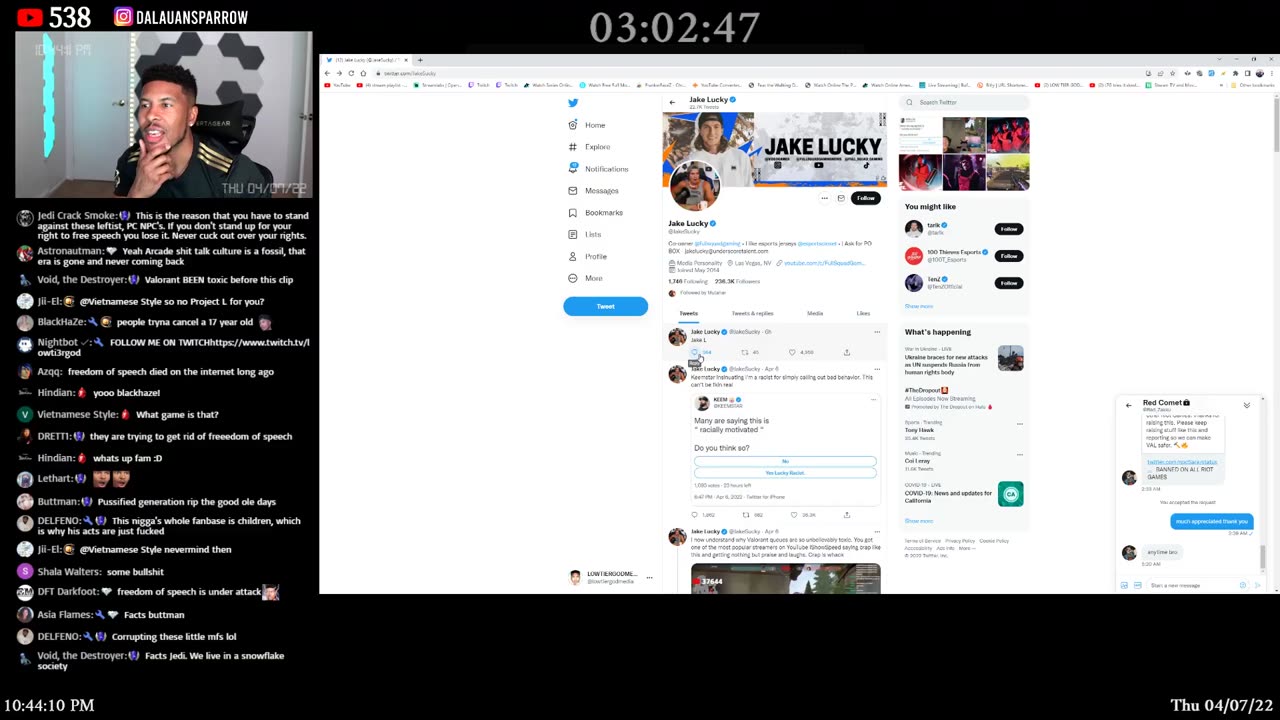Click Show more under What's happening

click(919, 521)
